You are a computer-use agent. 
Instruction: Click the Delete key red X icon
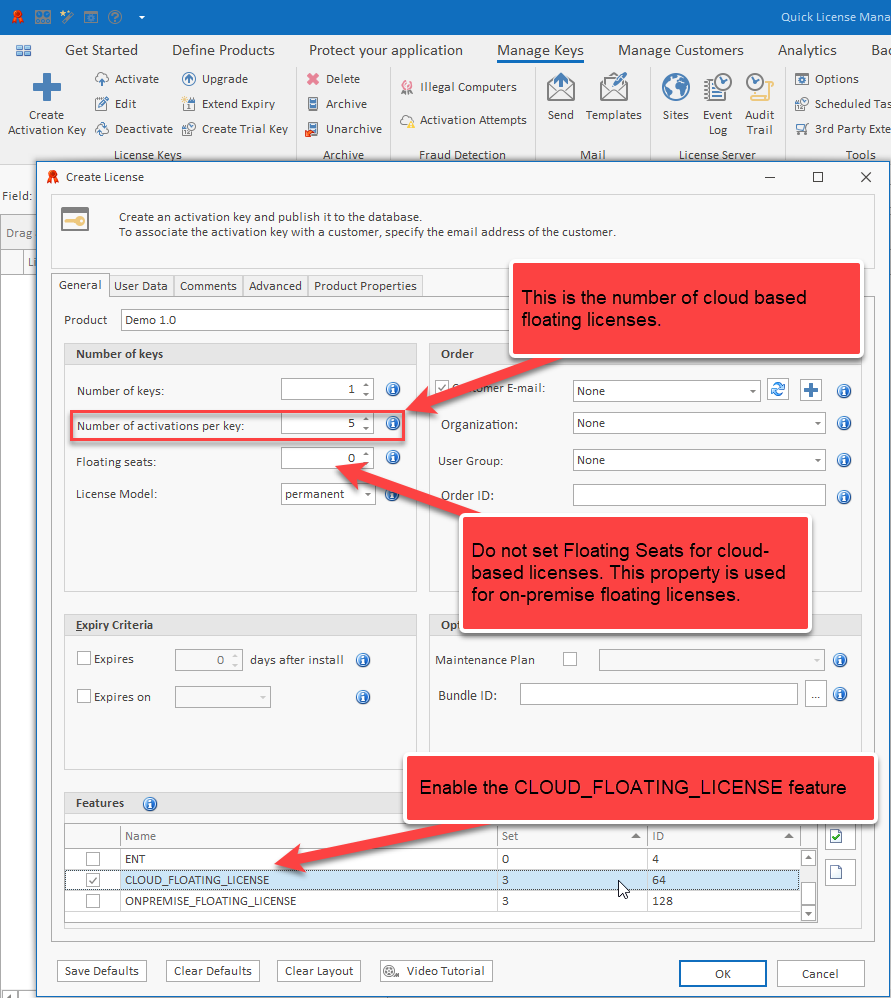pyautogui.click(x=312, y=79)
